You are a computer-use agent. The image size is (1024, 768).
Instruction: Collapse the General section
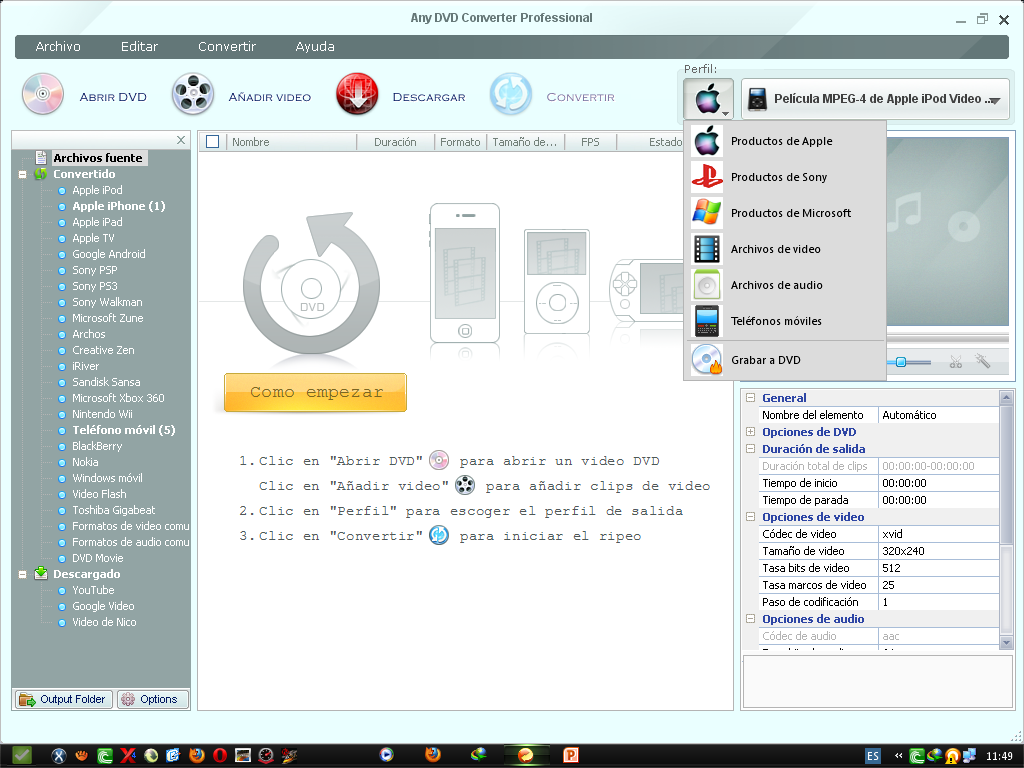(x=750, y=398)
